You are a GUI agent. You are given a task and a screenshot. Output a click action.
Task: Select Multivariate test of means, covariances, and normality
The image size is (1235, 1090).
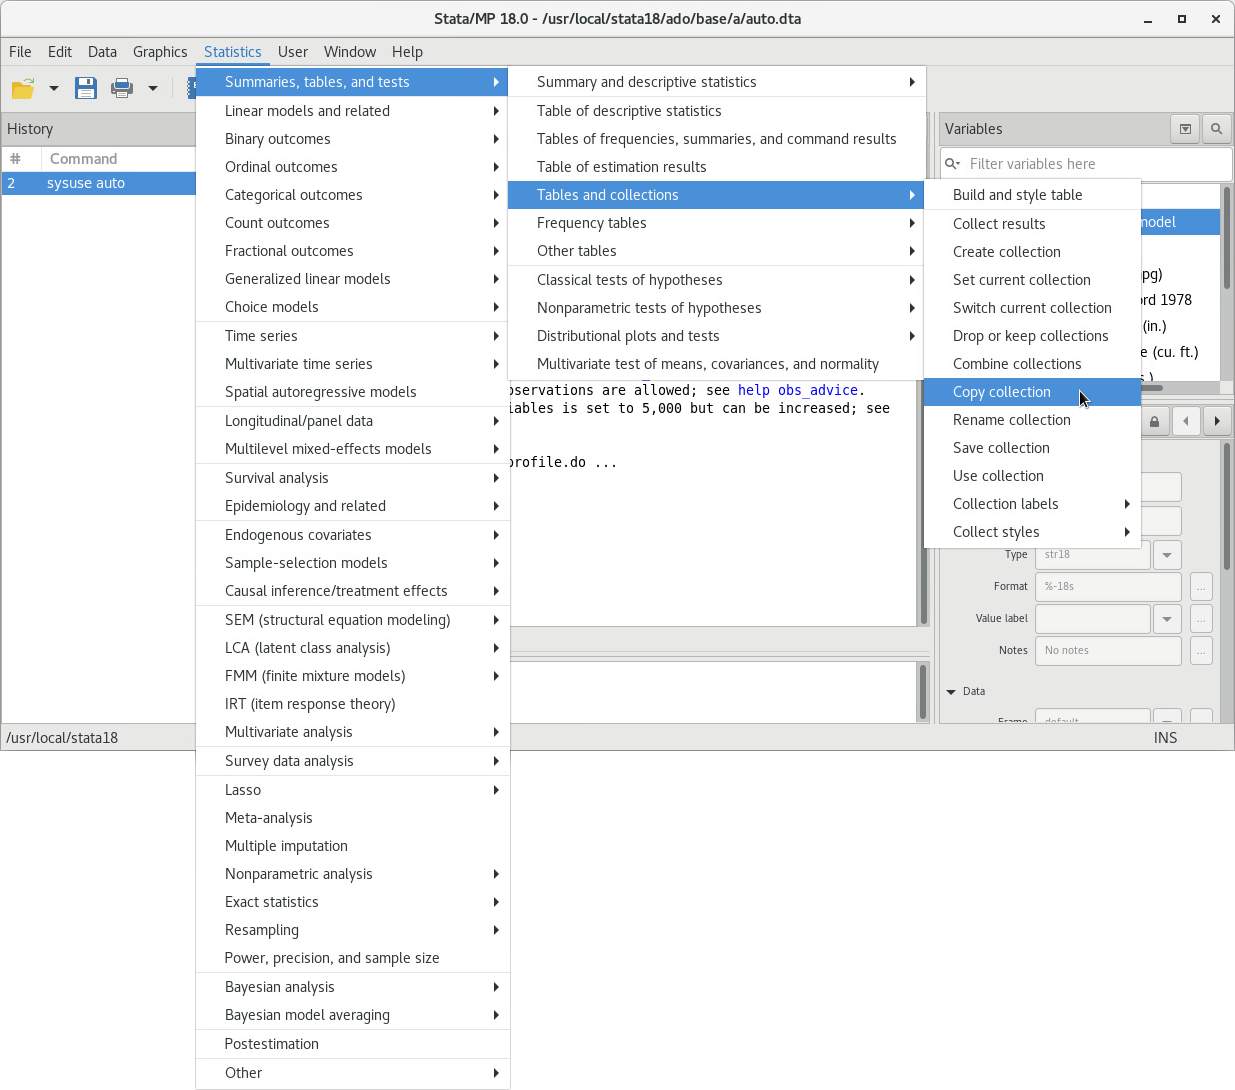pyautogui.click(x=716, y=364)
